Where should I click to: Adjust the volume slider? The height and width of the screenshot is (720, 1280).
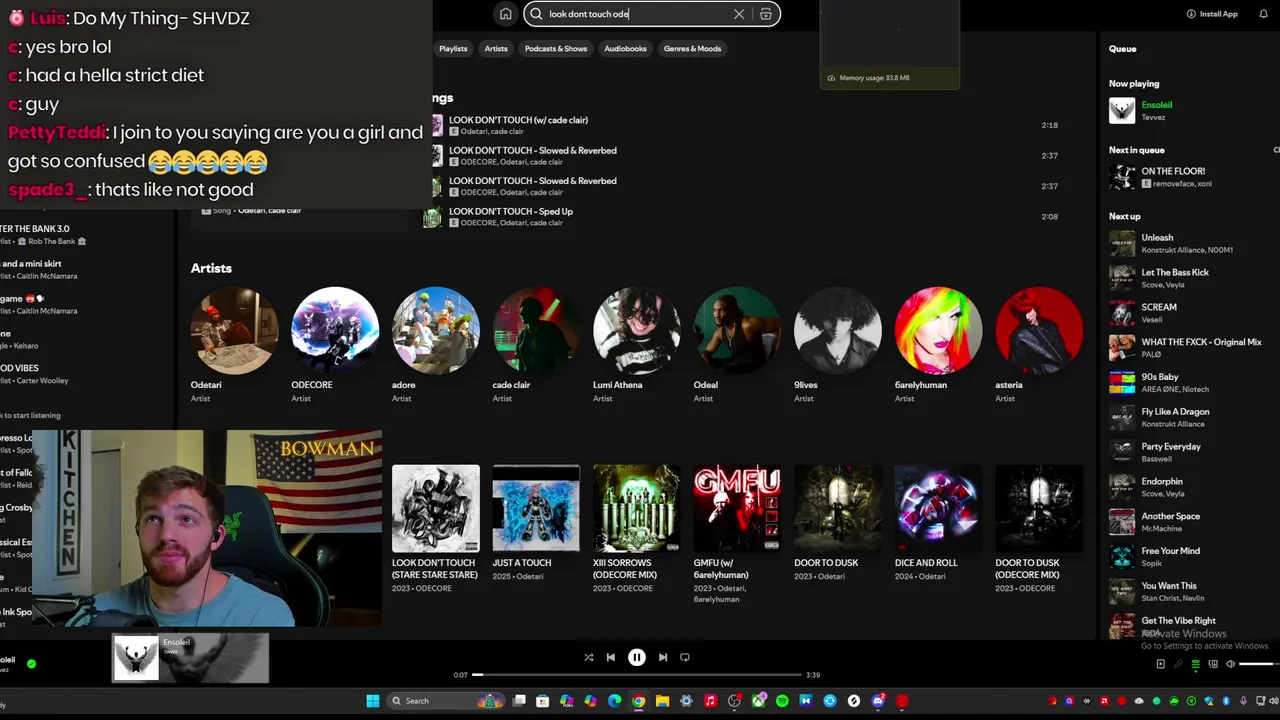pyautogui.click(x=1257, y=664)
